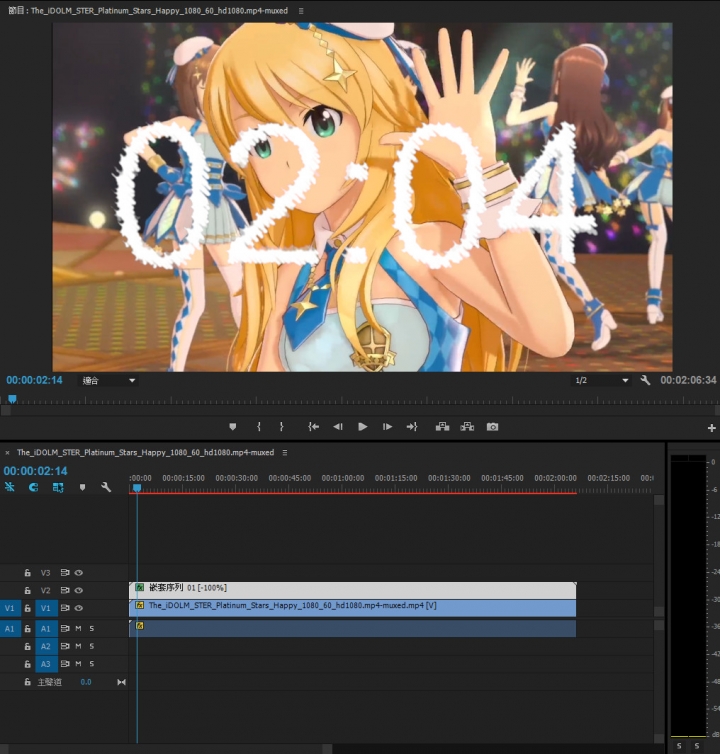Select the timeline sequence tab title
Viewport: 720px width, 754px height.
tap(145, 452)
